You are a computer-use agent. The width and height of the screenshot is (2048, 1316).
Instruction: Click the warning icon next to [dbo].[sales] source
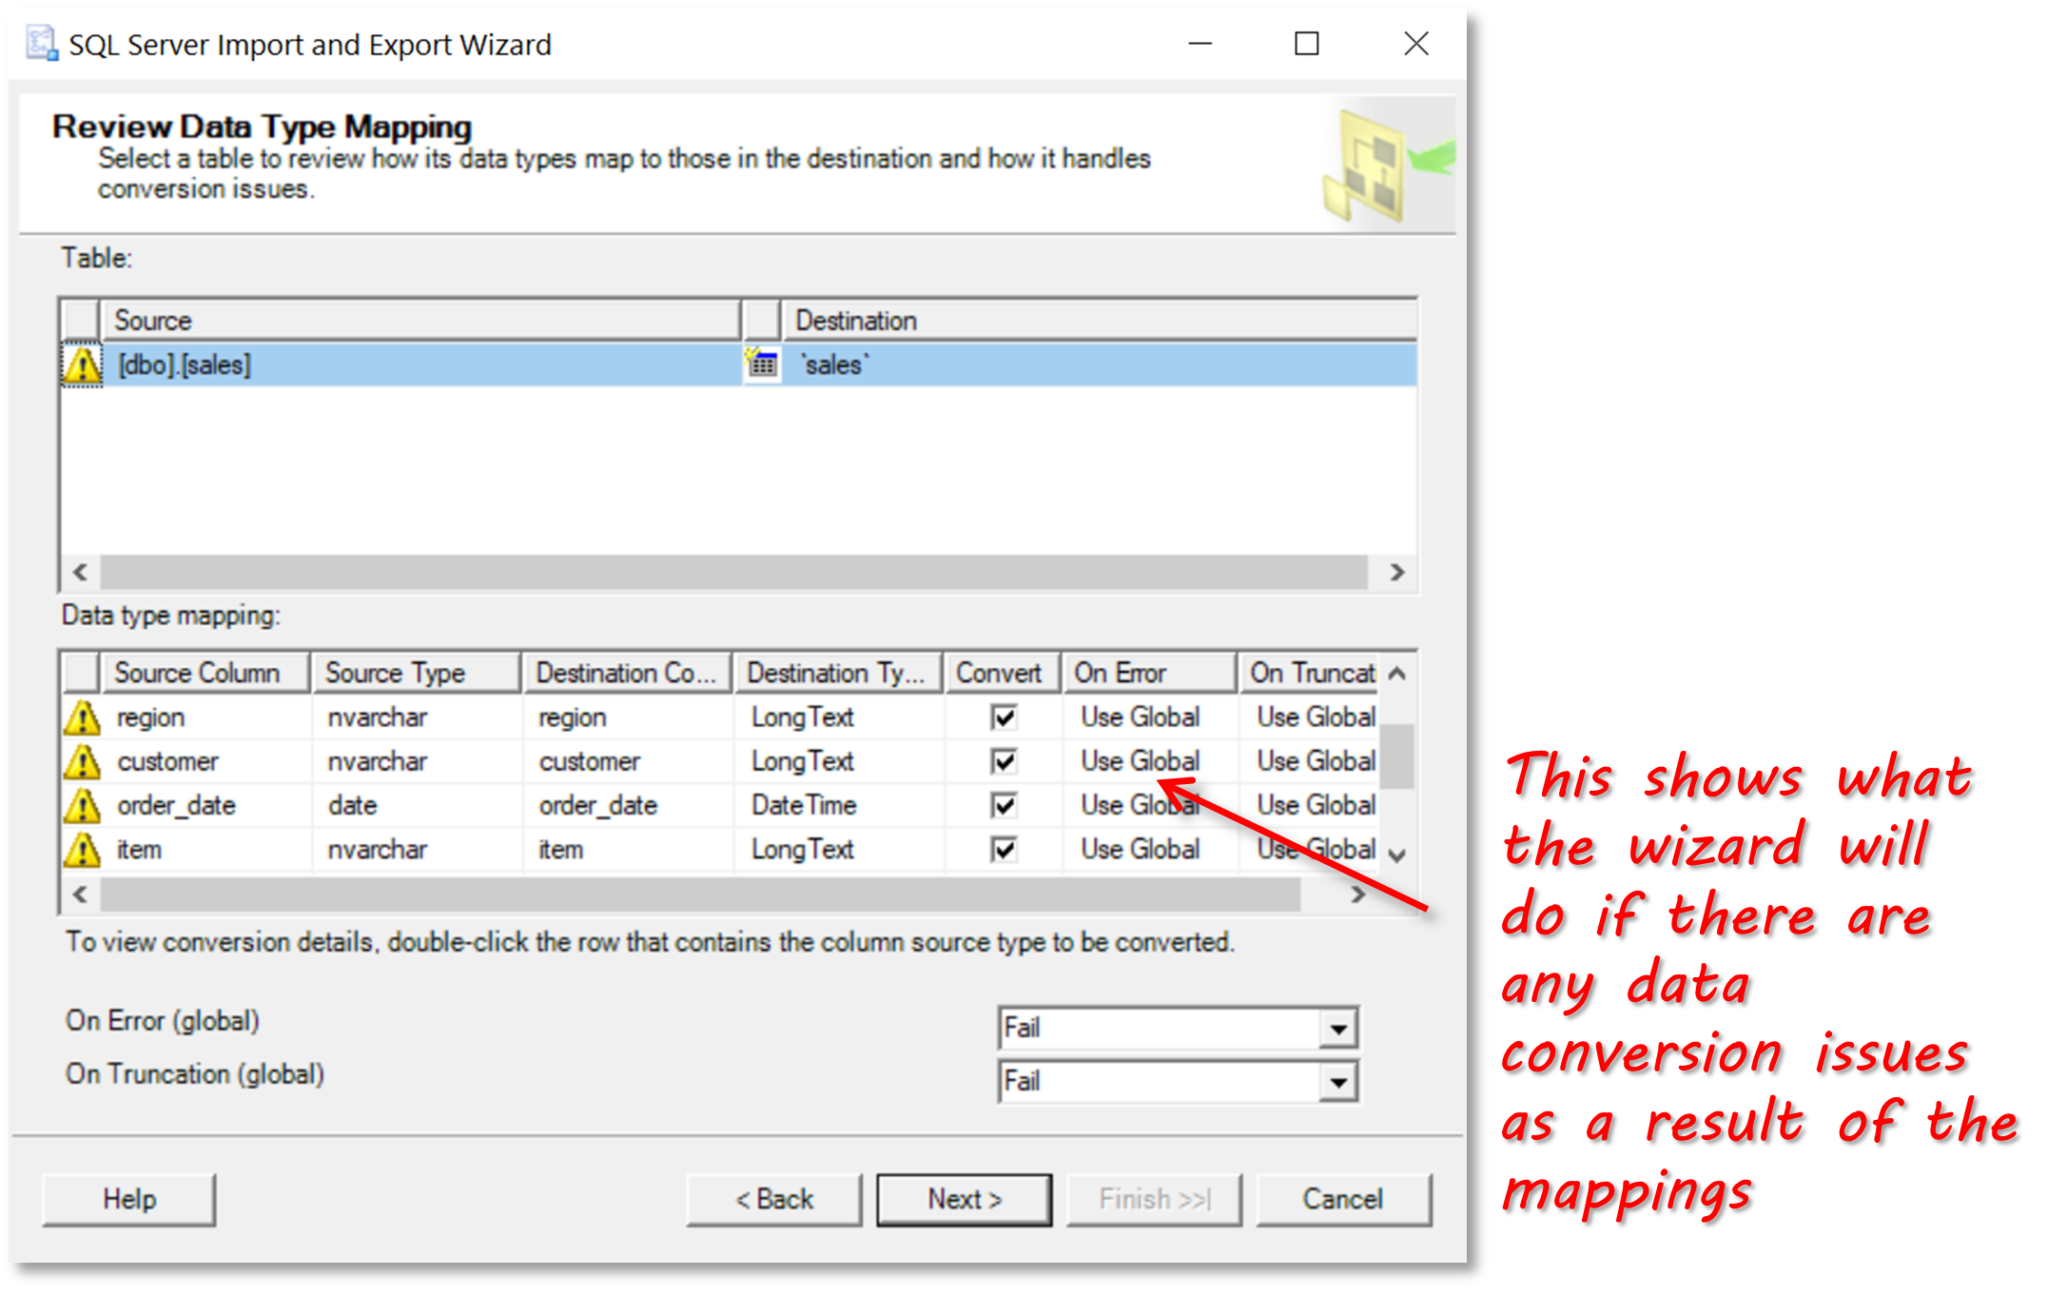[85, 364]
